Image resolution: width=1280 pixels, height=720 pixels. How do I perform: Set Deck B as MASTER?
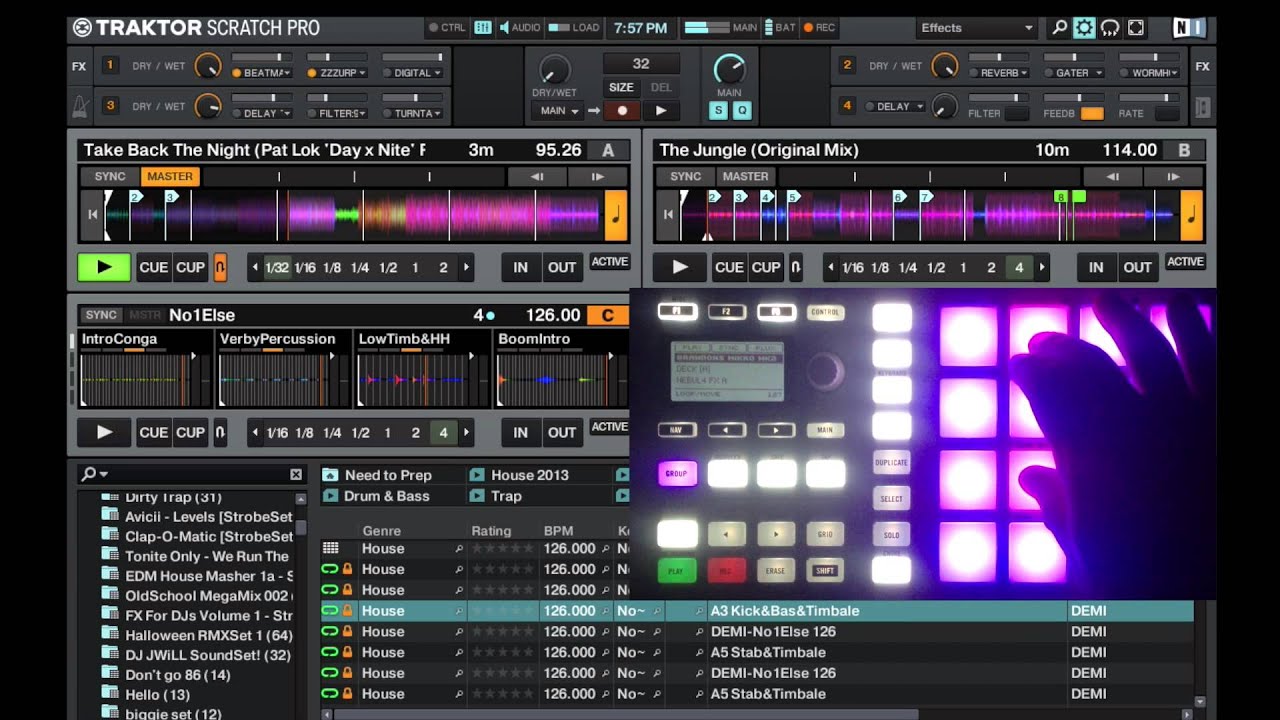coord(746,177)
